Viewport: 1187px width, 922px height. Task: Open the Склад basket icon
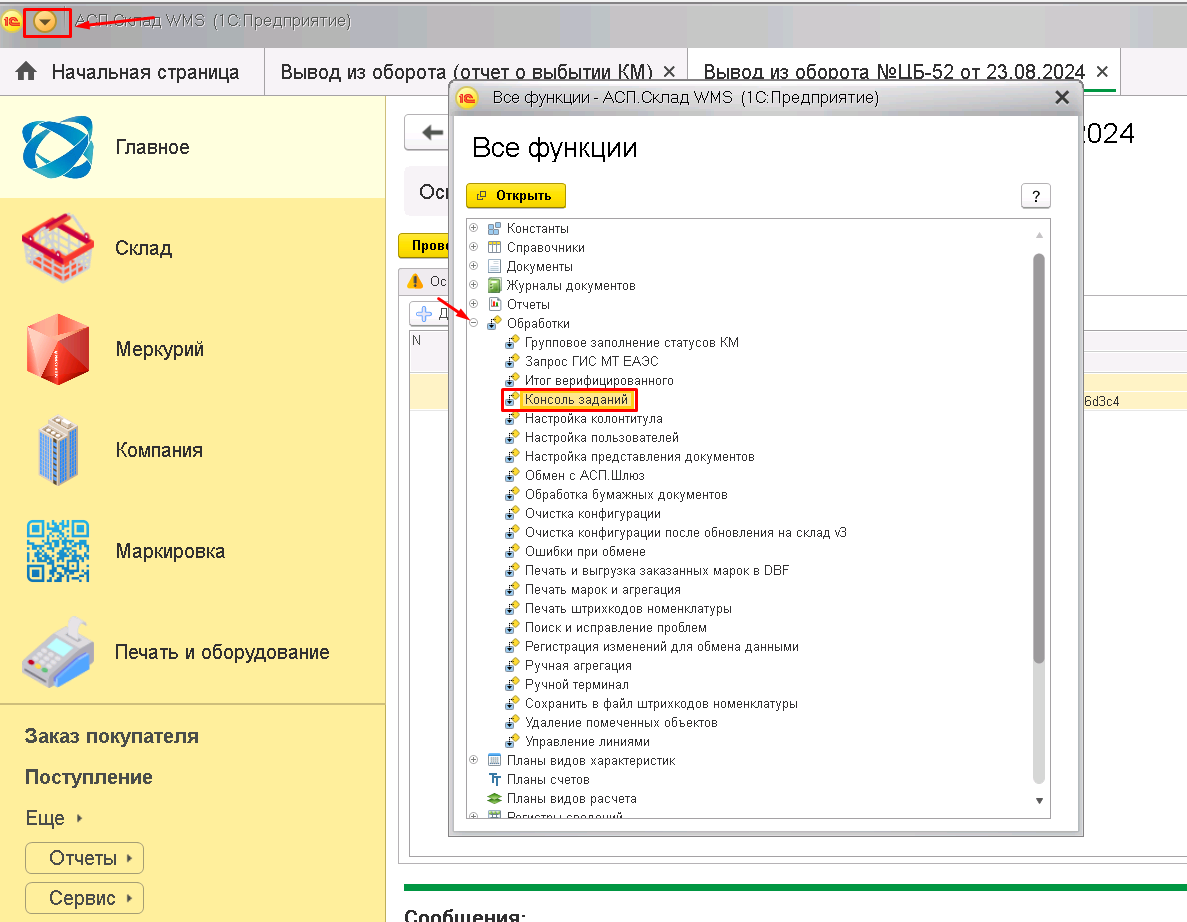(58, 248)
